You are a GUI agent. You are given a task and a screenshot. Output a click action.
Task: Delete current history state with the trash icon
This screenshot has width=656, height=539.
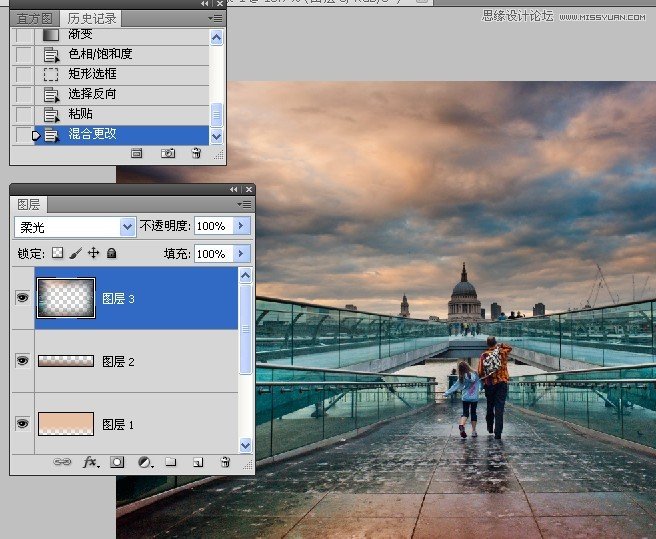tap(196, 153)
